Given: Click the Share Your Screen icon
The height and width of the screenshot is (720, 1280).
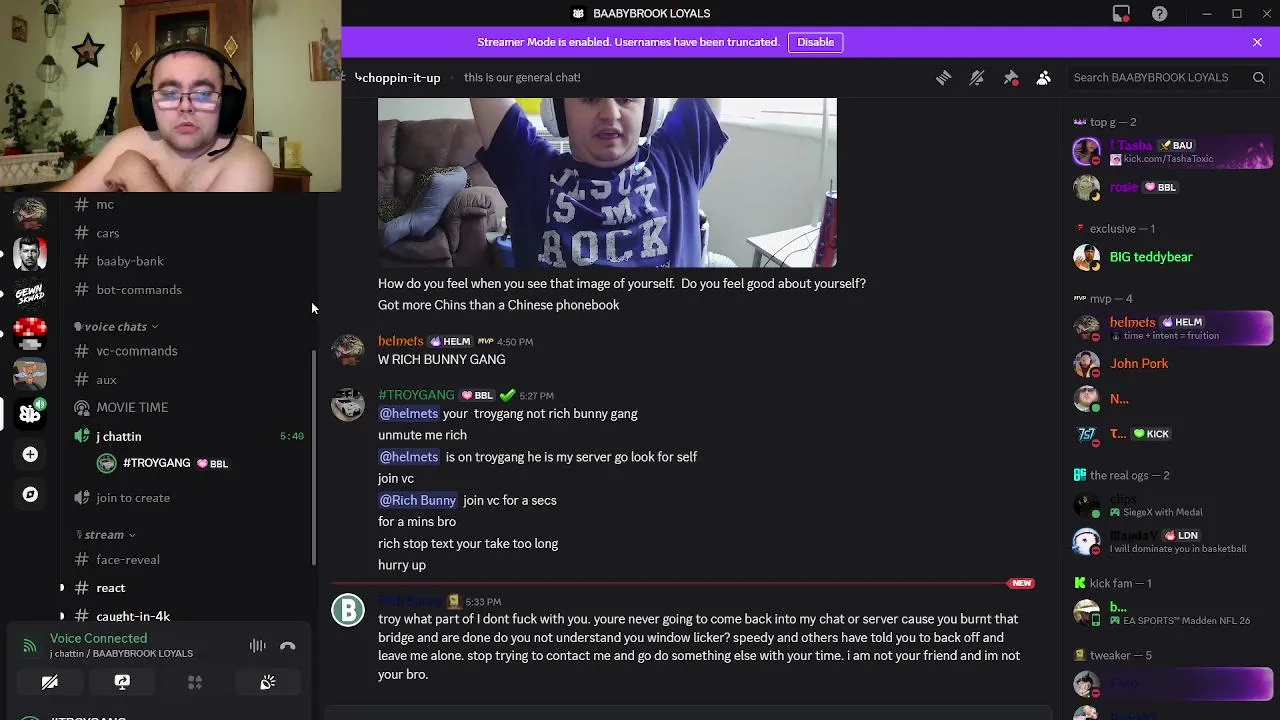Looking at the screenshot, I should click(122, 682).
